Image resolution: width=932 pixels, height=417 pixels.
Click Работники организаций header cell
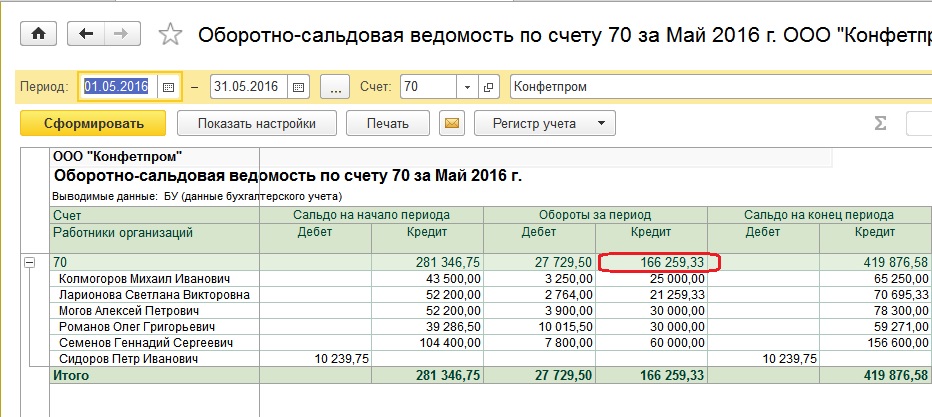coord(155,238)
